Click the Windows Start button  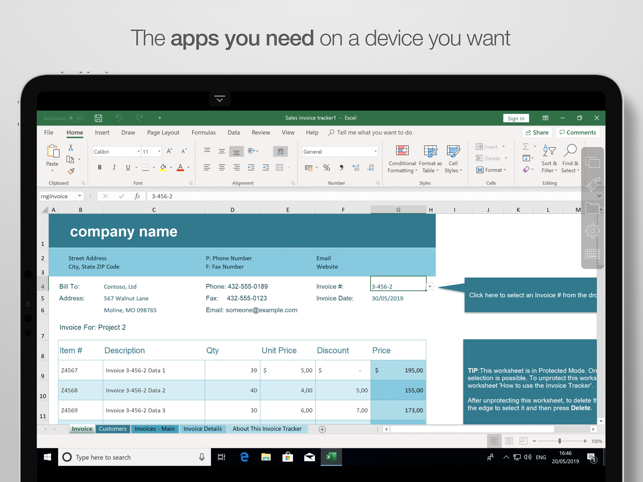[48, 457]
